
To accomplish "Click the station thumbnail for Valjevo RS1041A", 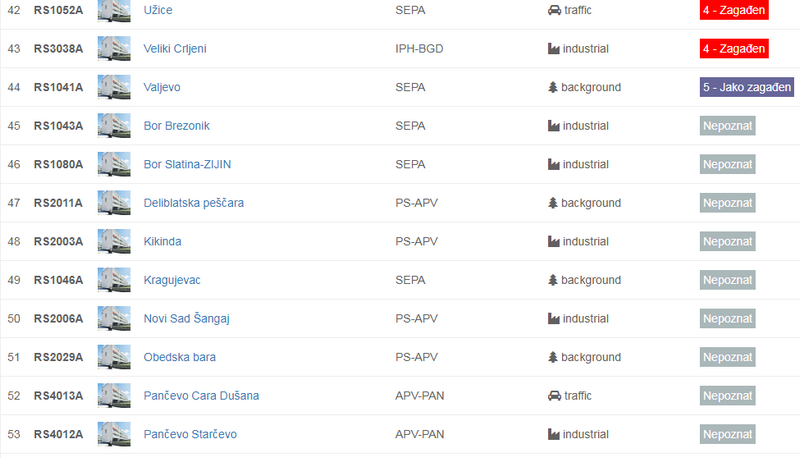I will coord(114,87).
